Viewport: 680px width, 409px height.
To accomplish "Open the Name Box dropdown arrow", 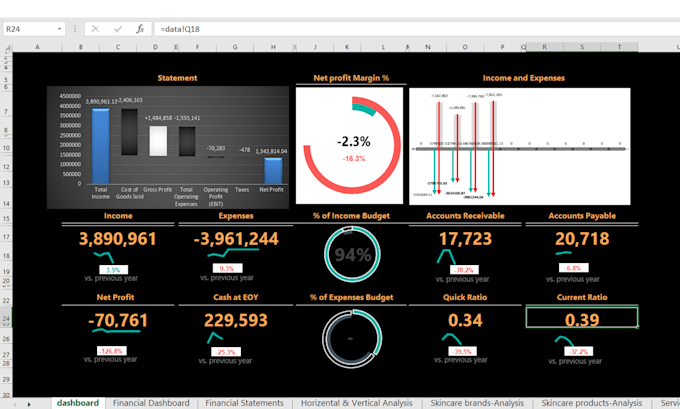I will click(59, 29).
